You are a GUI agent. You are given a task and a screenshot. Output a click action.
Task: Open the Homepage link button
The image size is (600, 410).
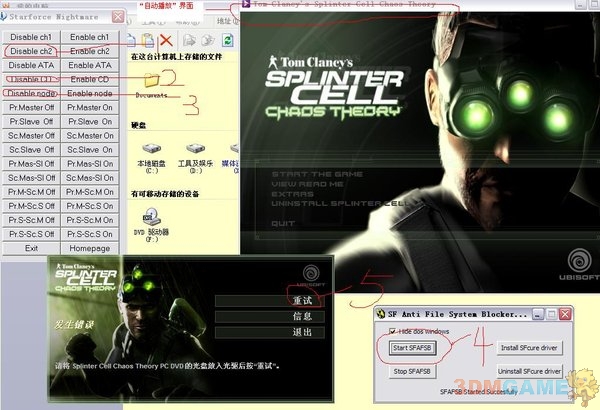[90, 247]
